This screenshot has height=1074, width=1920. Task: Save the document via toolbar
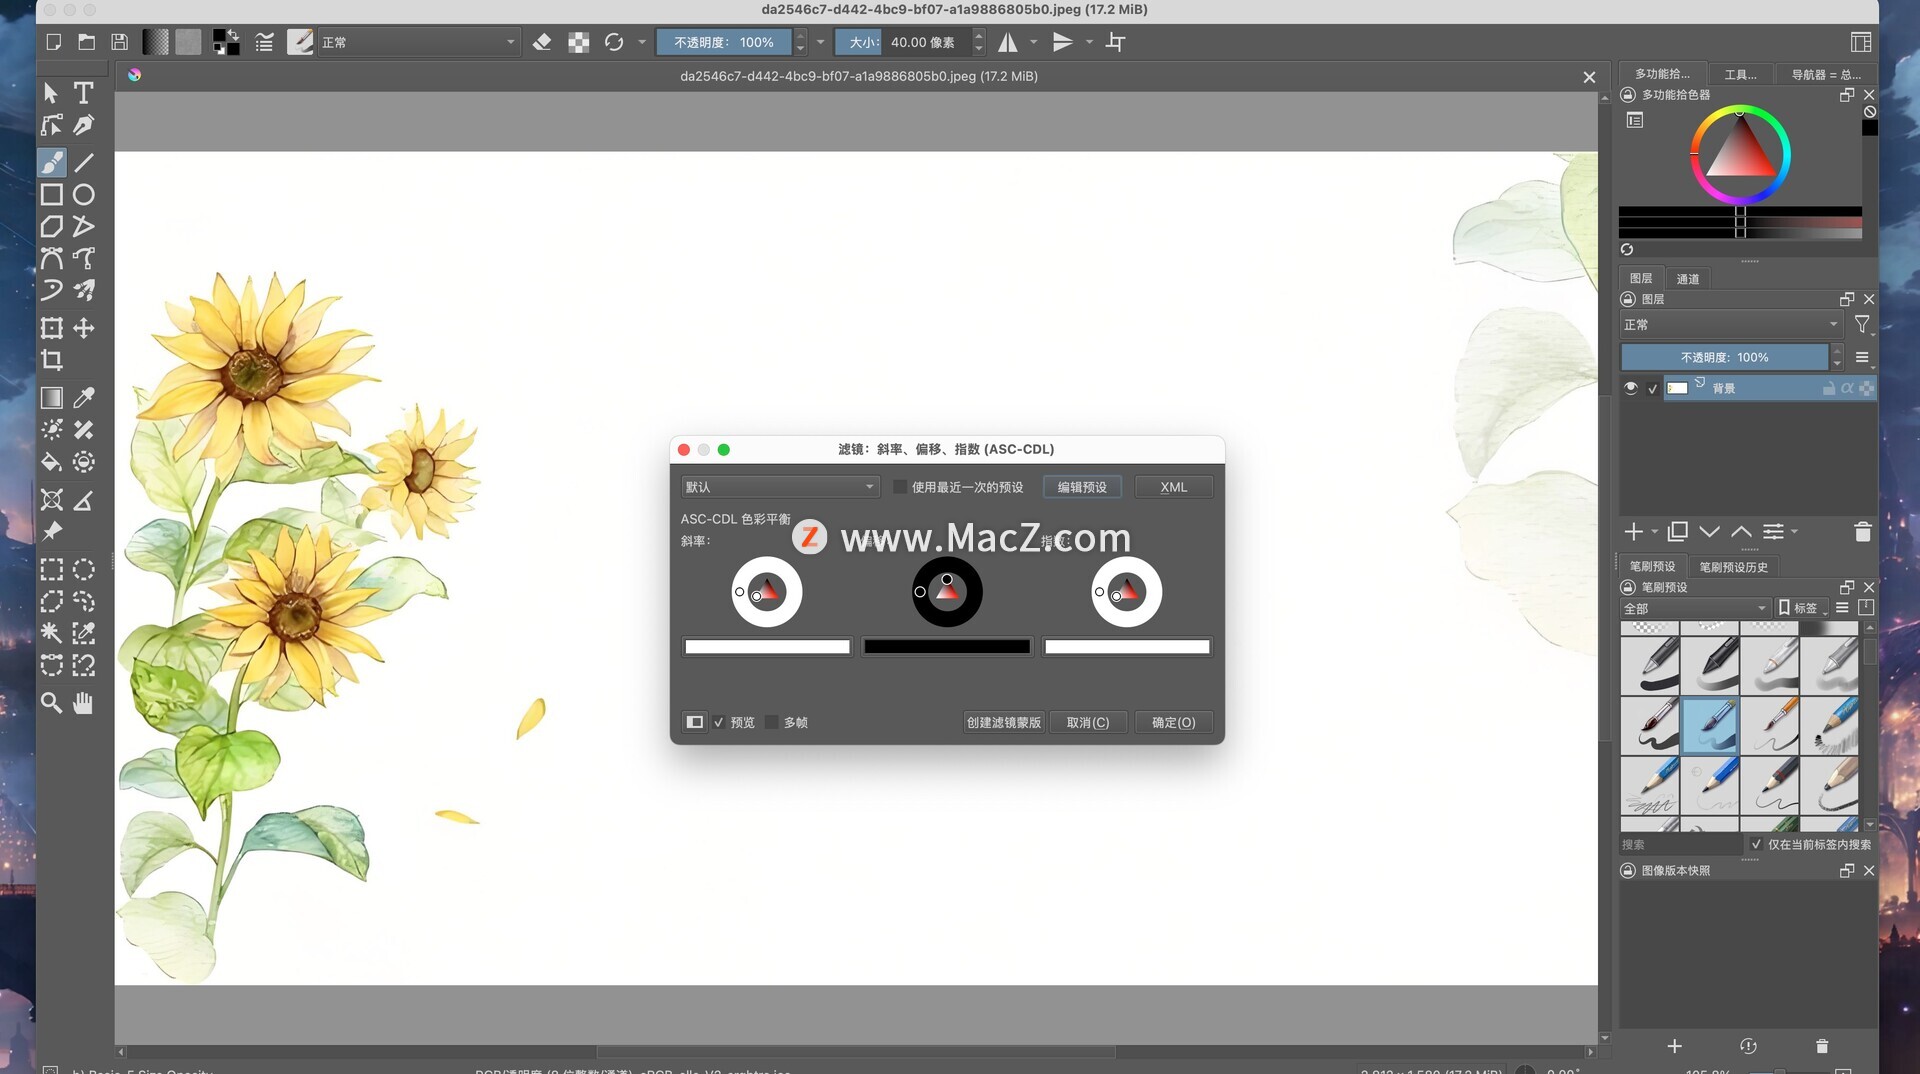120,42
